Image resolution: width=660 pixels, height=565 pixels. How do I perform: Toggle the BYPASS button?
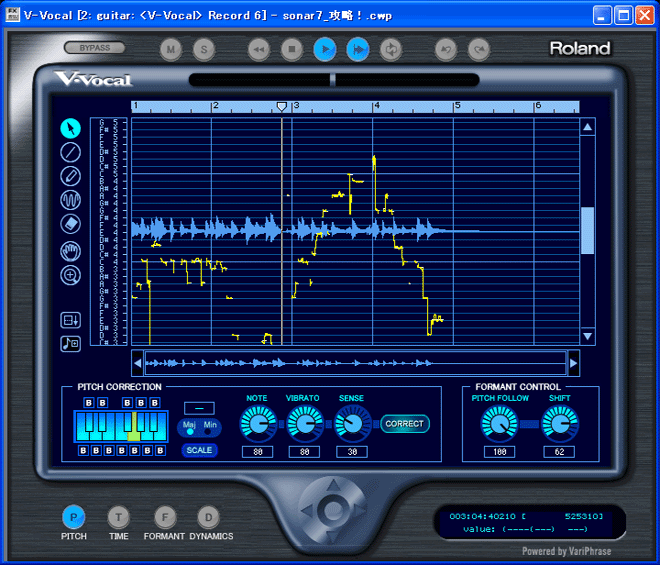point(95,48)
